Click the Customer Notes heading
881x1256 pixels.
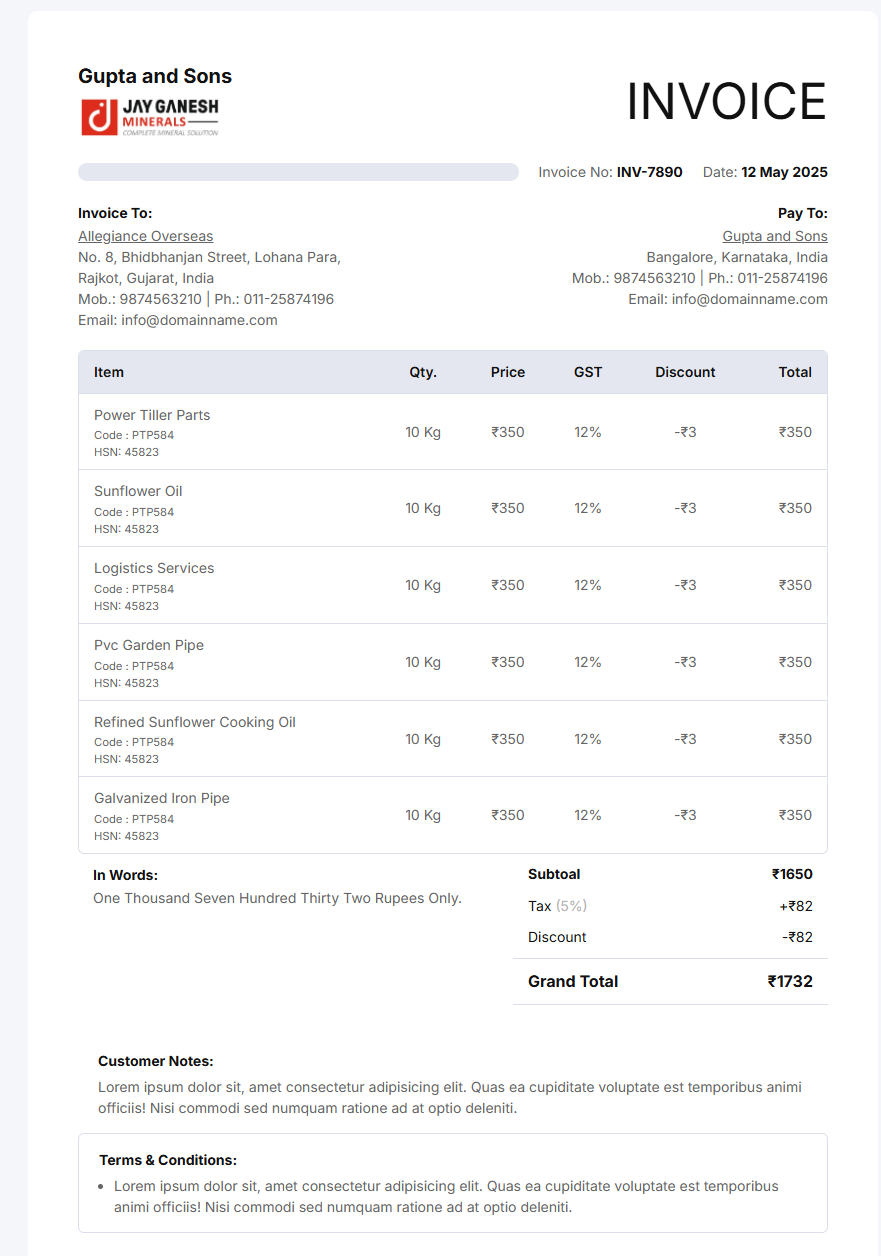[x=156, y=1061]
